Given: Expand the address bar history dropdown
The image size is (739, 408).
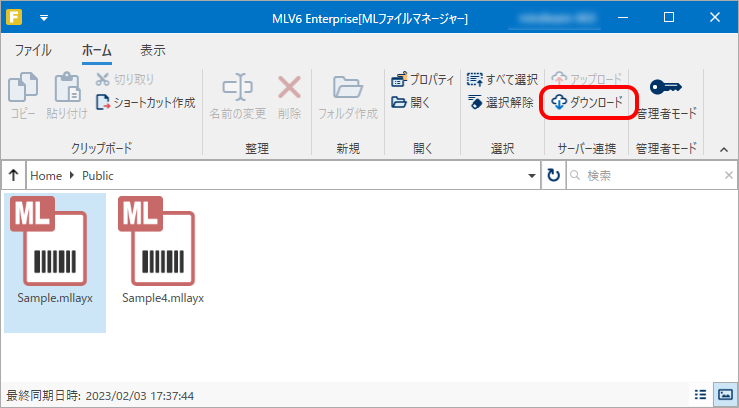Looking at the screenshot, I should pos(532,176).
